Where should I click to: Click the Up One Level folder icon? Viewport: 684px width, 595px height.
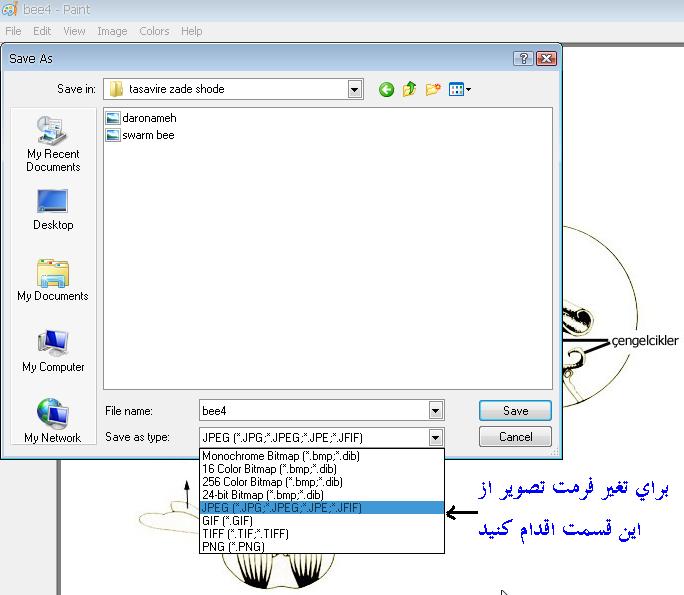point(409,90)
